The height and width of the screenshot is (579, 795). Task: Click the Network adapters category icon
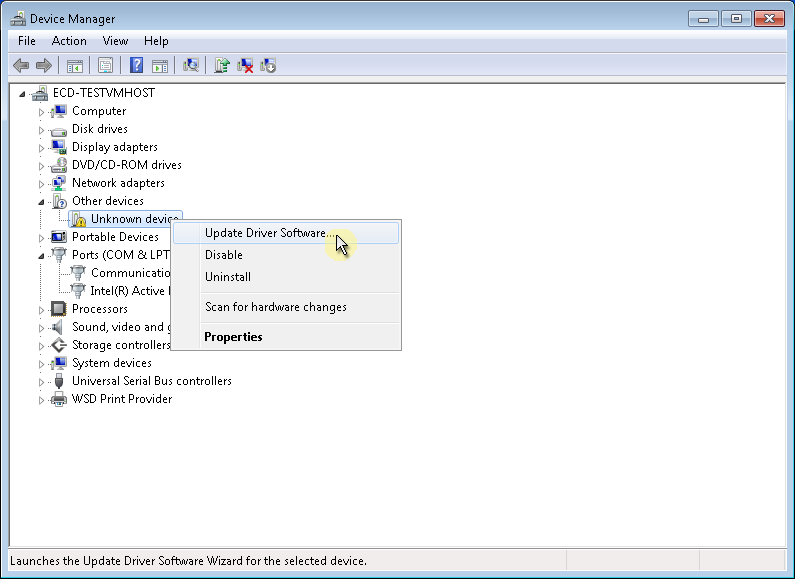tap(59, 183)
